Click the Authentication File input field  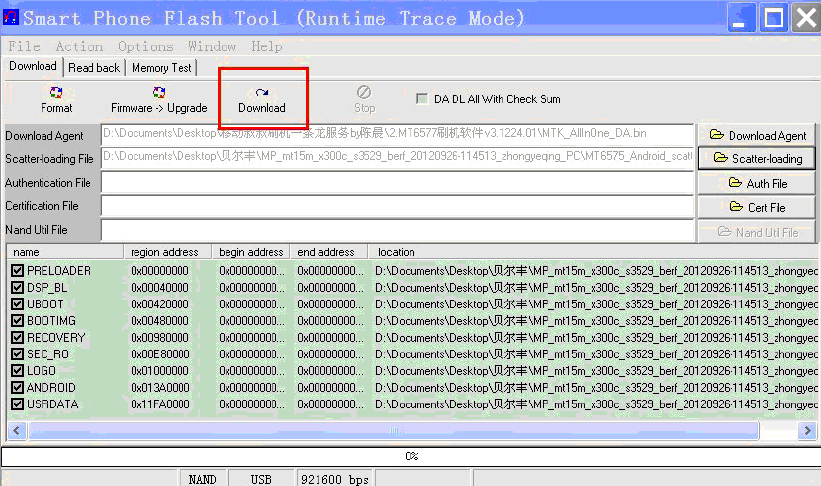click(397, 183)
